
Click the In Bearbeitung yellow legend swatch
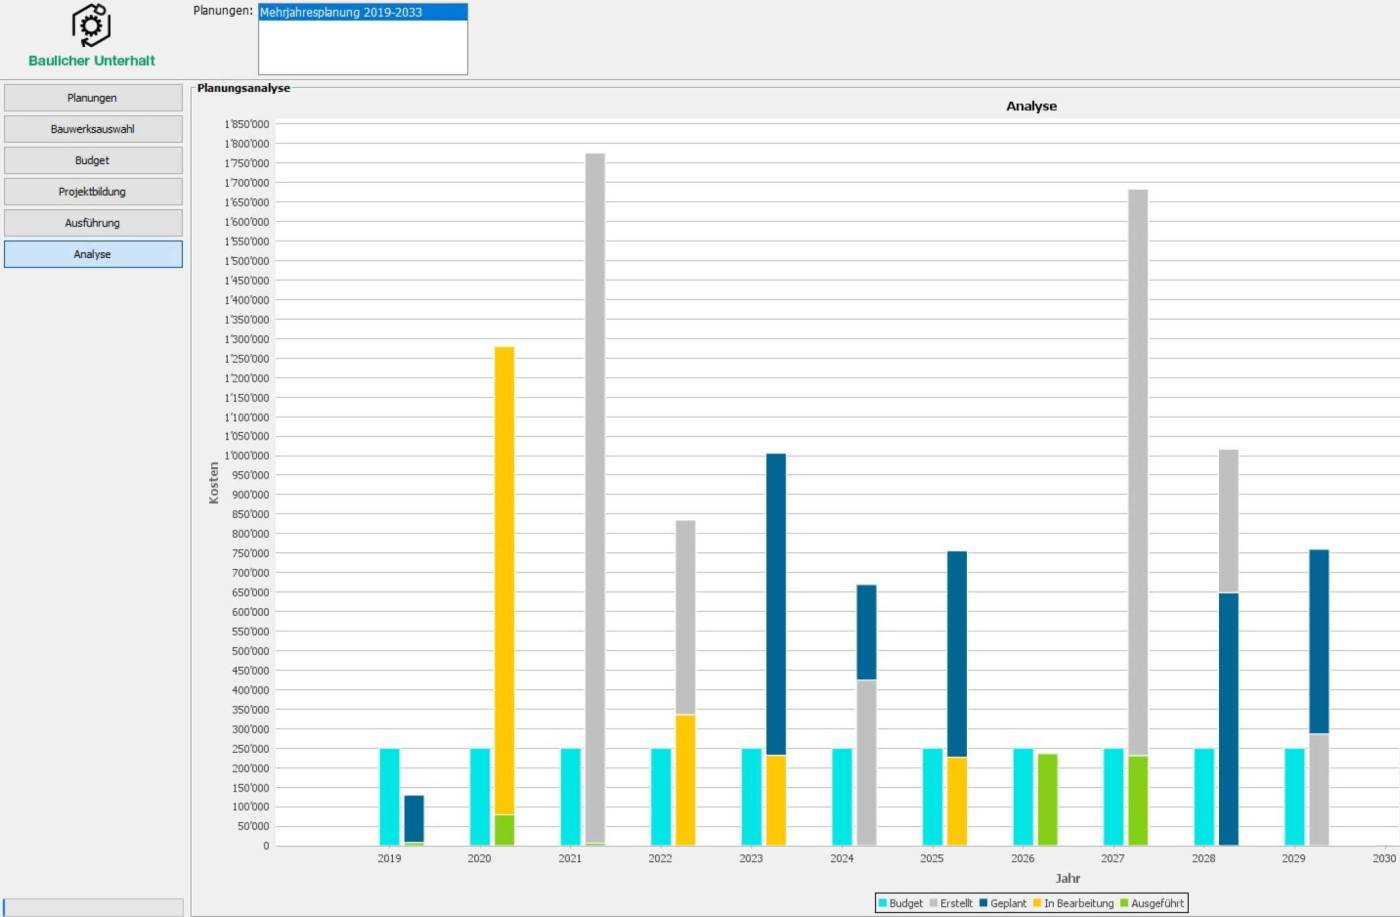pos(1038,903)
